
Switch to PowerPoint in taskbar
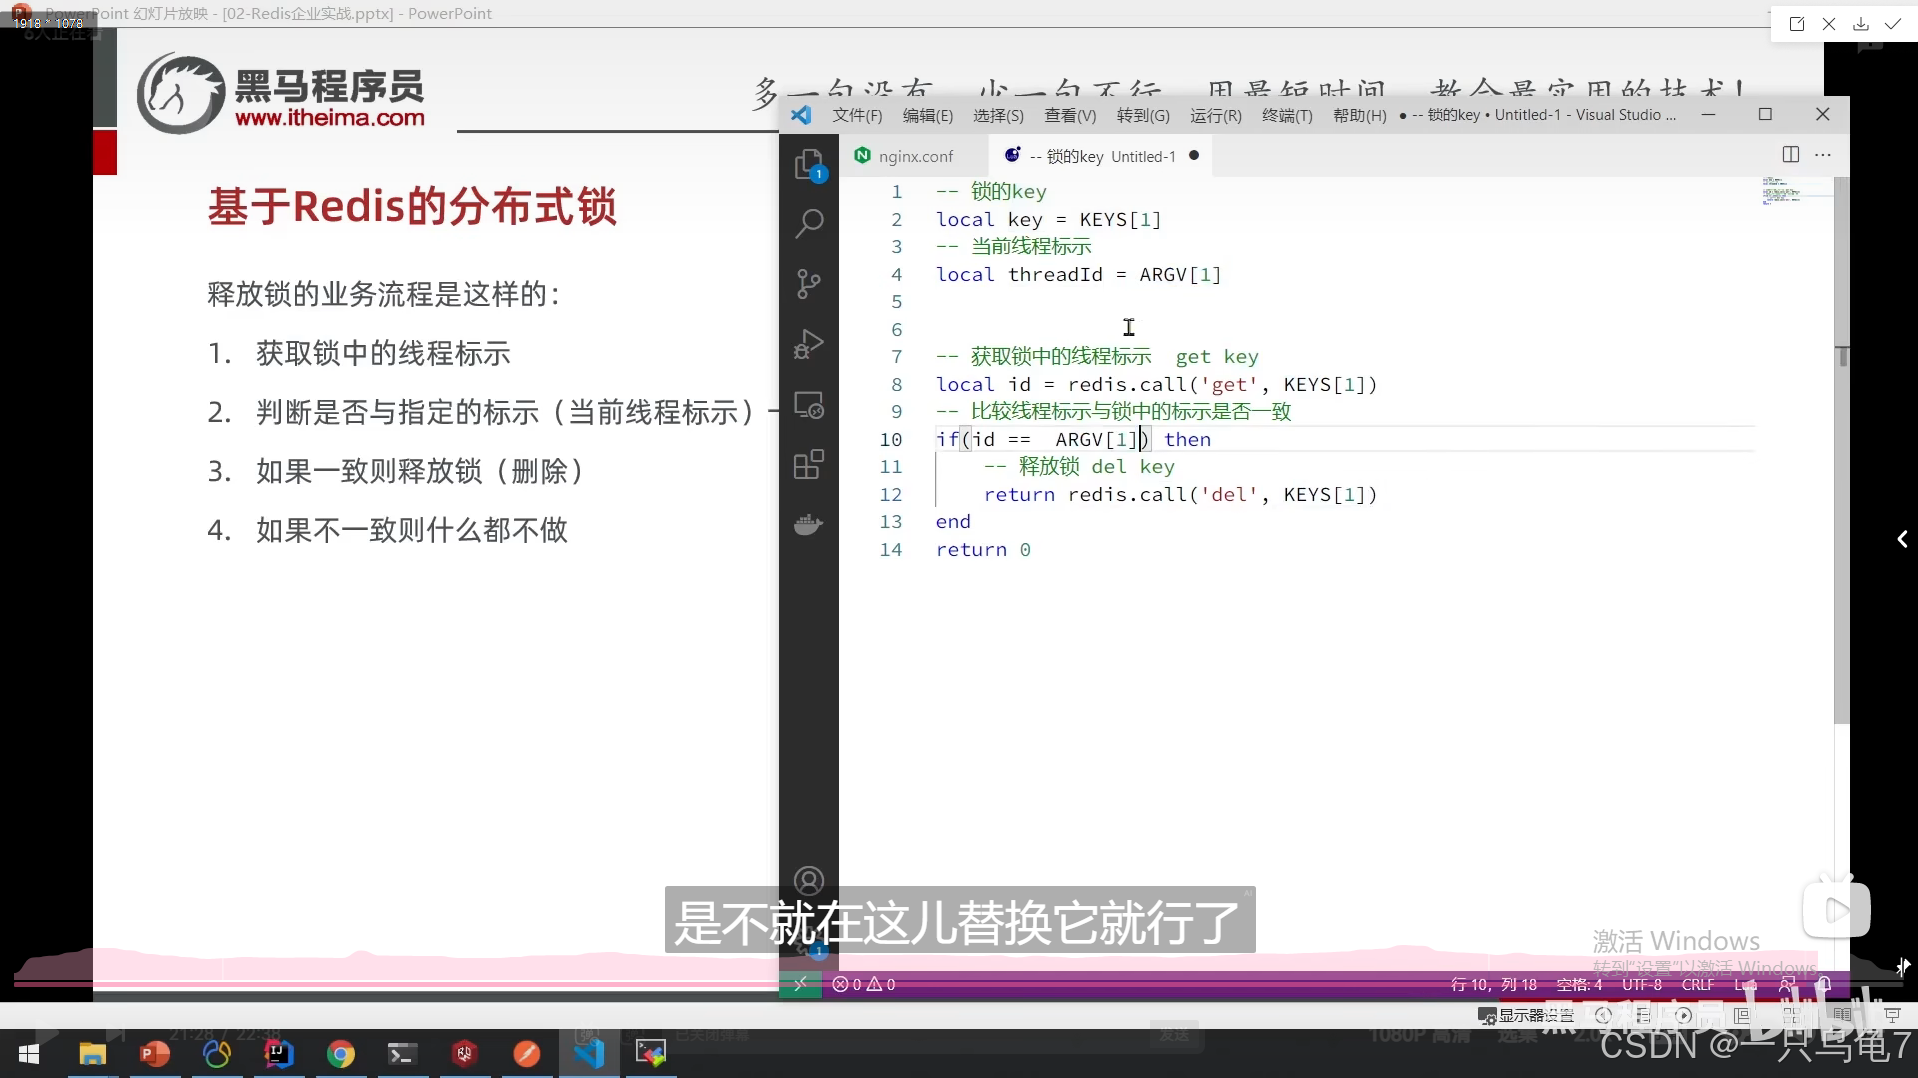154,1054
